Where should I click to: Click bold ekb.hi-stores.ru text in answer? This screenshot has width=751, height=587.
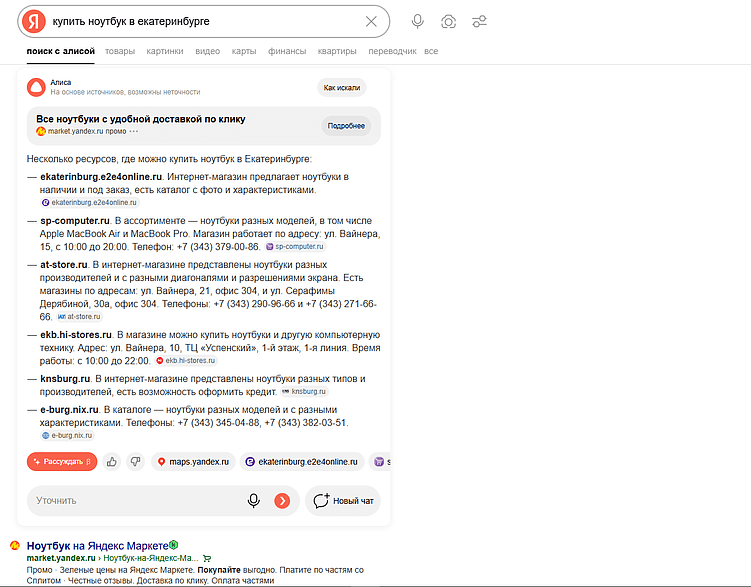[76, 335]
